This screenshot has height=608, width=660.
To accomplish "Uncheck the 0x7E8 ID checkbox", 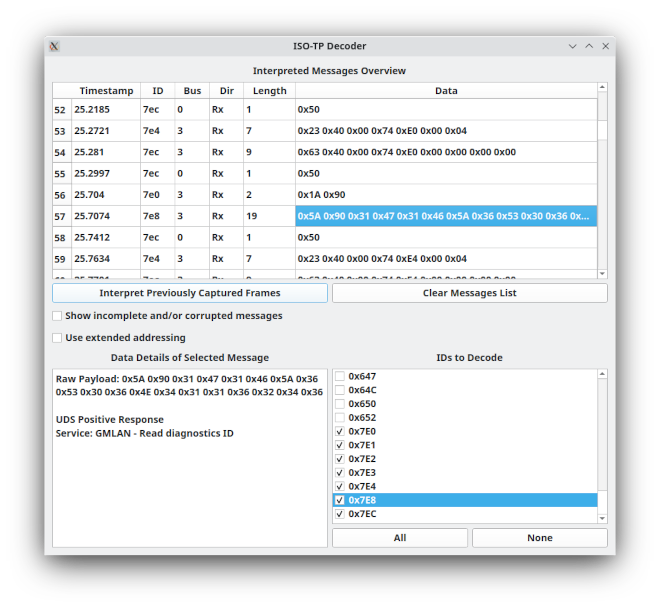I will click(x=340, y=500).
